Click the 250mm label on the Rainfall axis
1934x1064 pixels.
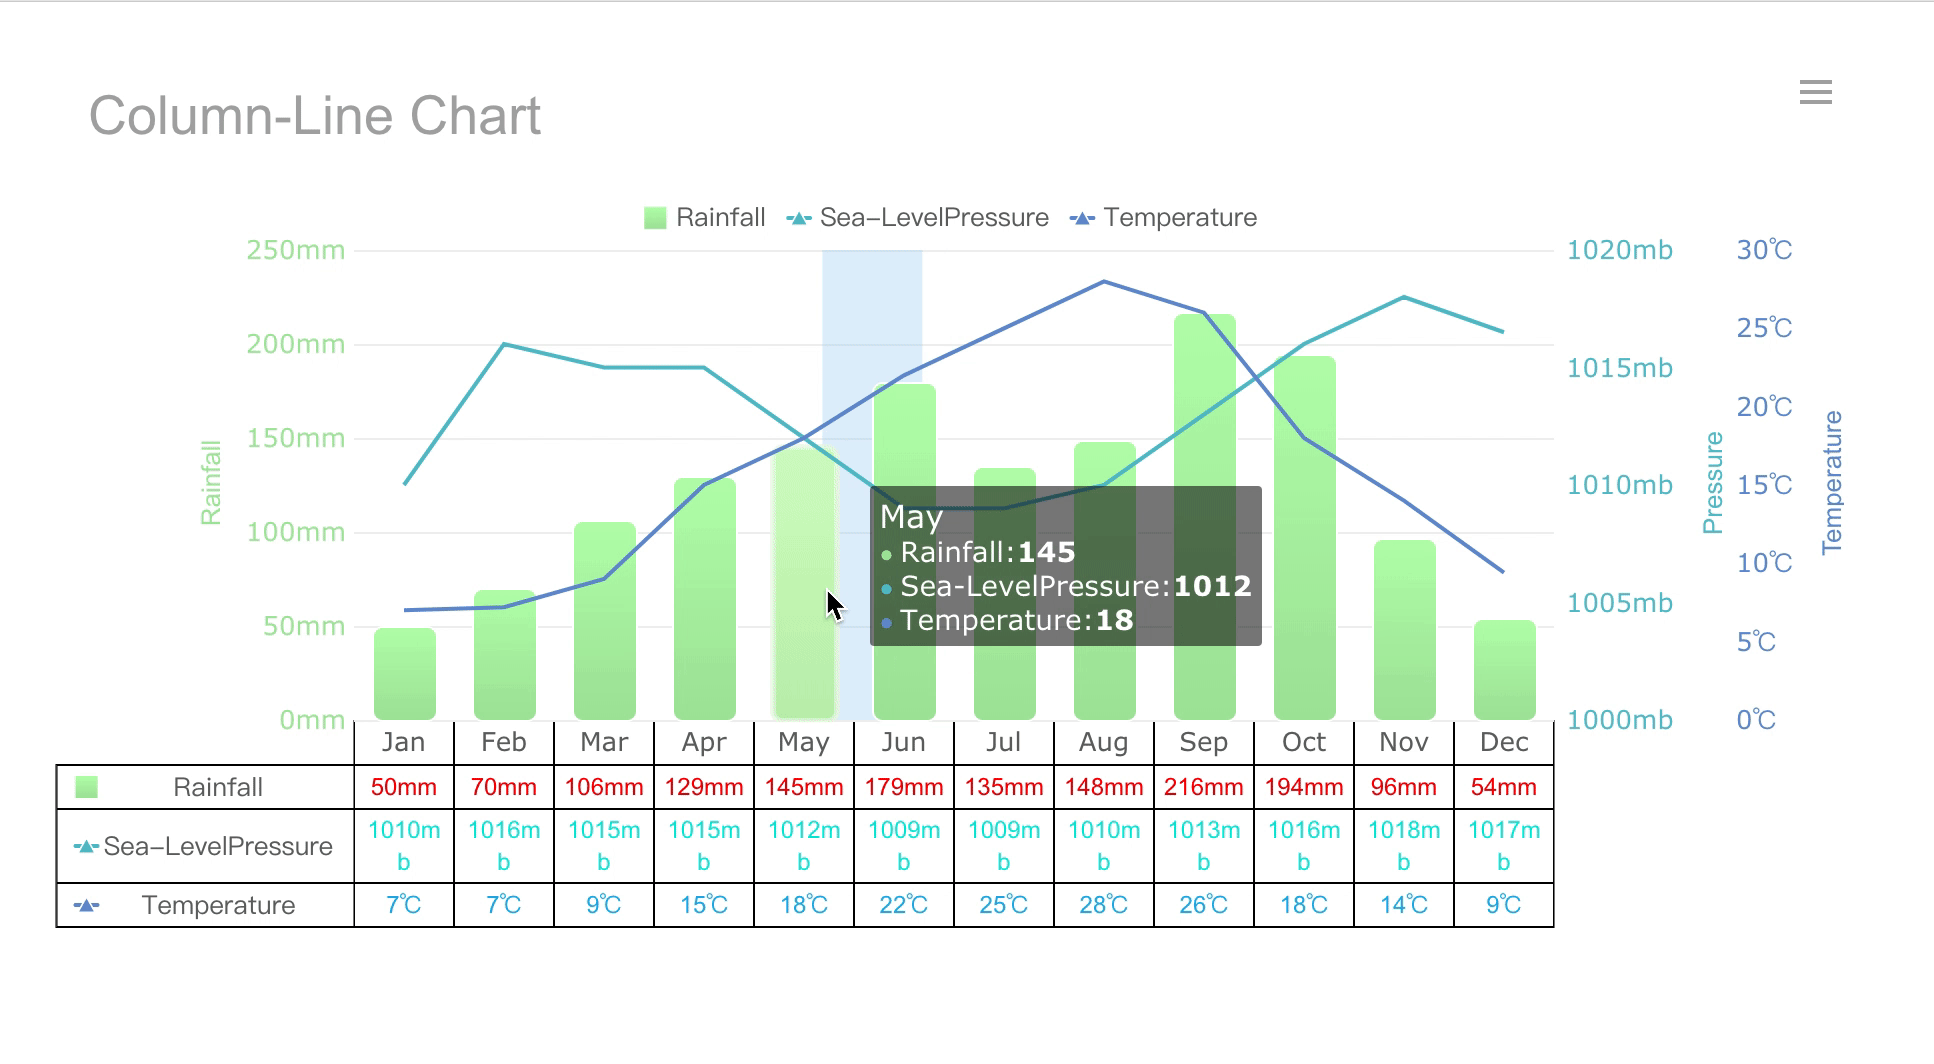[295, 250]
